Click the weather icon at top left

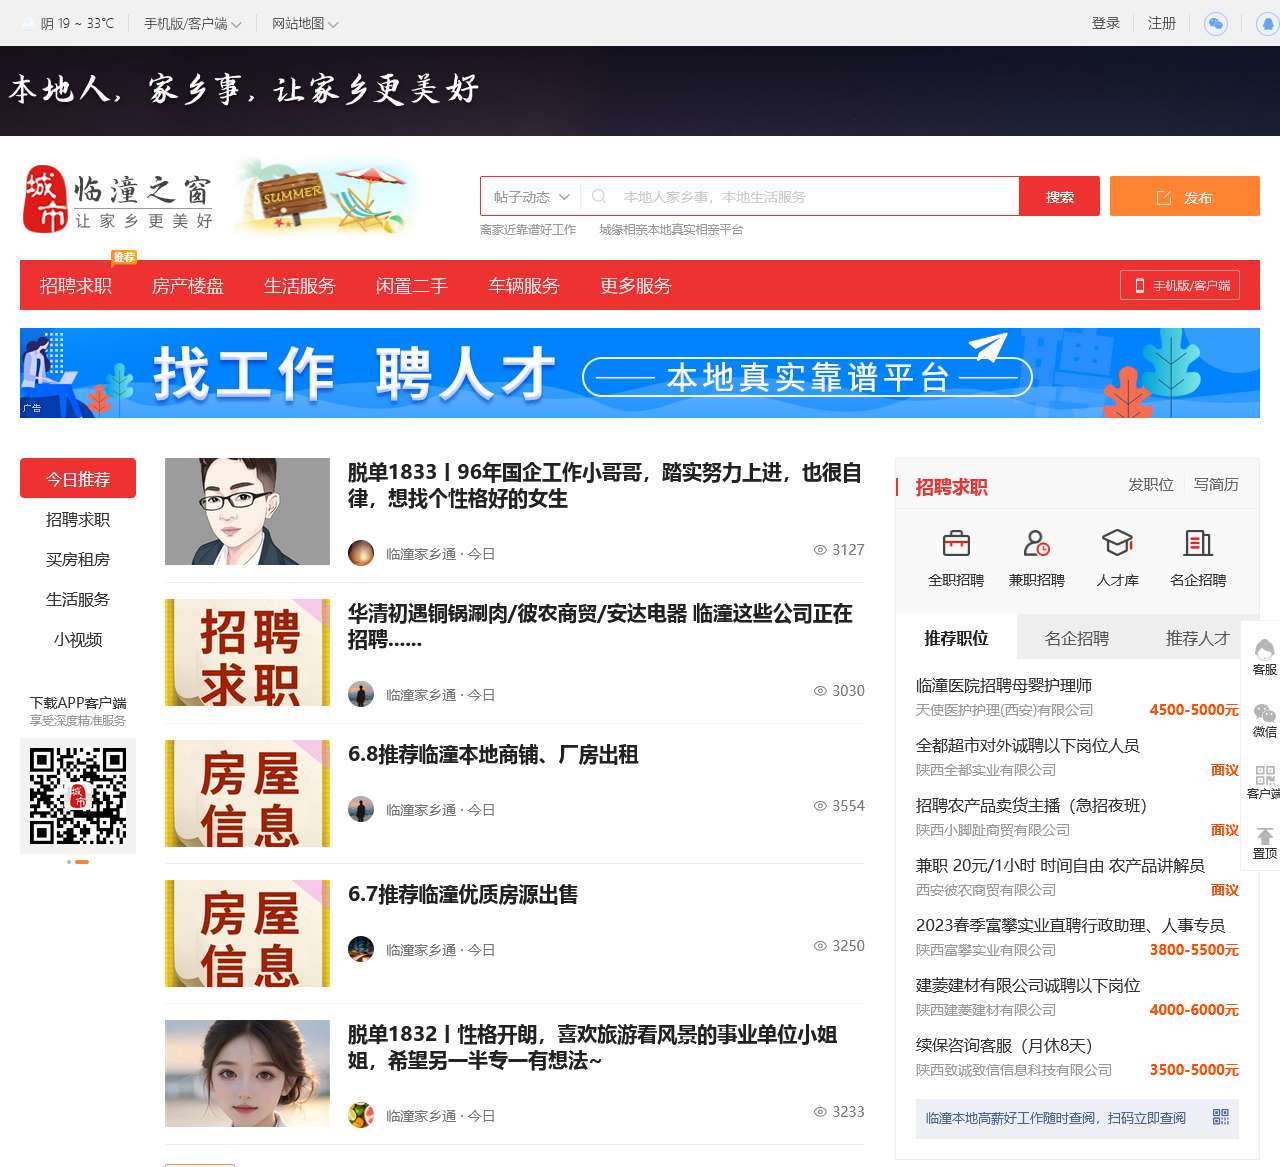pos(25,22)
